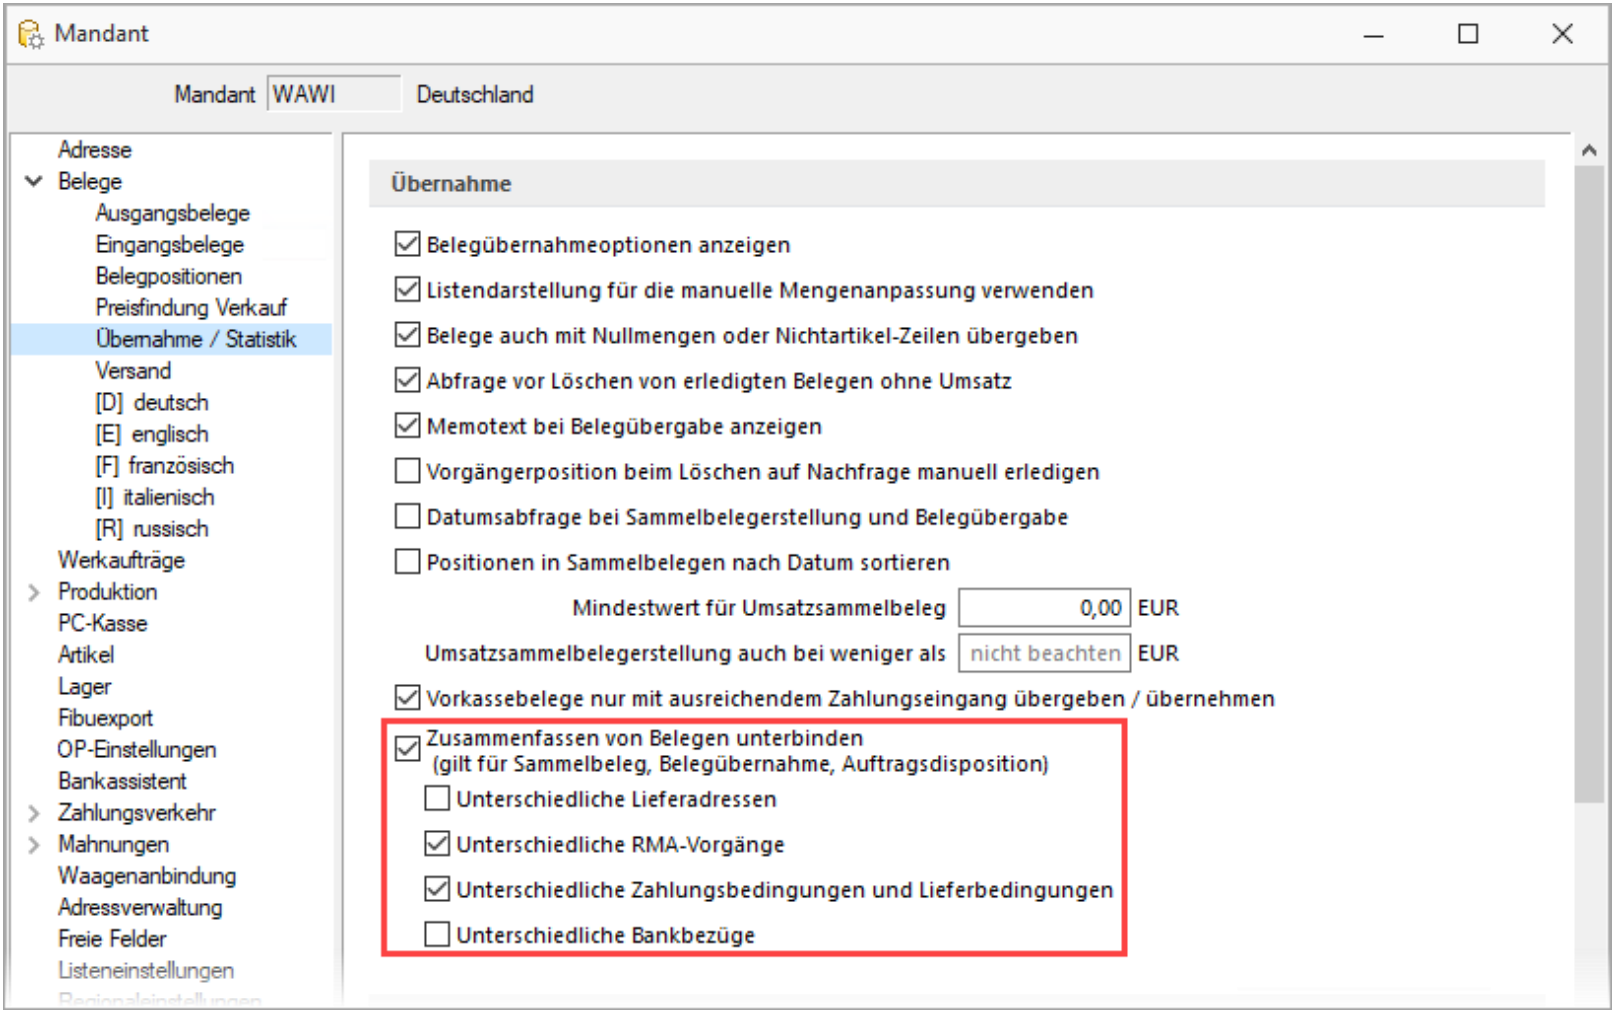Open PC-Kasse settings
The height and width of the screenshot is (1012, 1614).
102,623
